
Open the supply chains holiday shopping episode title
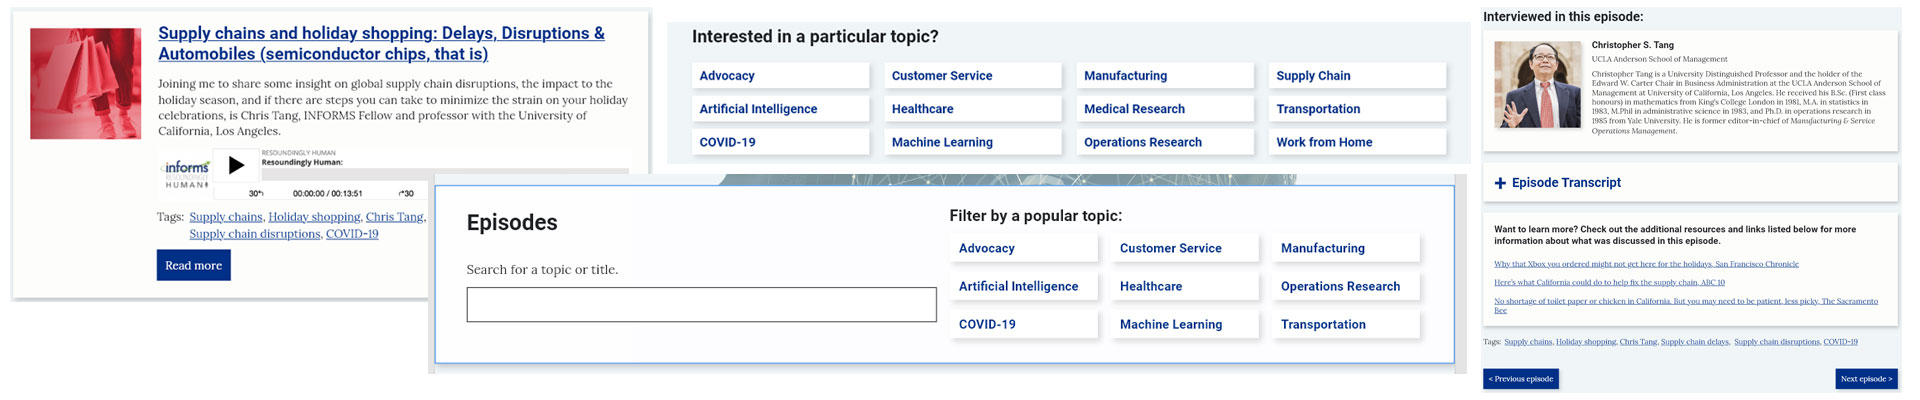click(x=381, y=43)
